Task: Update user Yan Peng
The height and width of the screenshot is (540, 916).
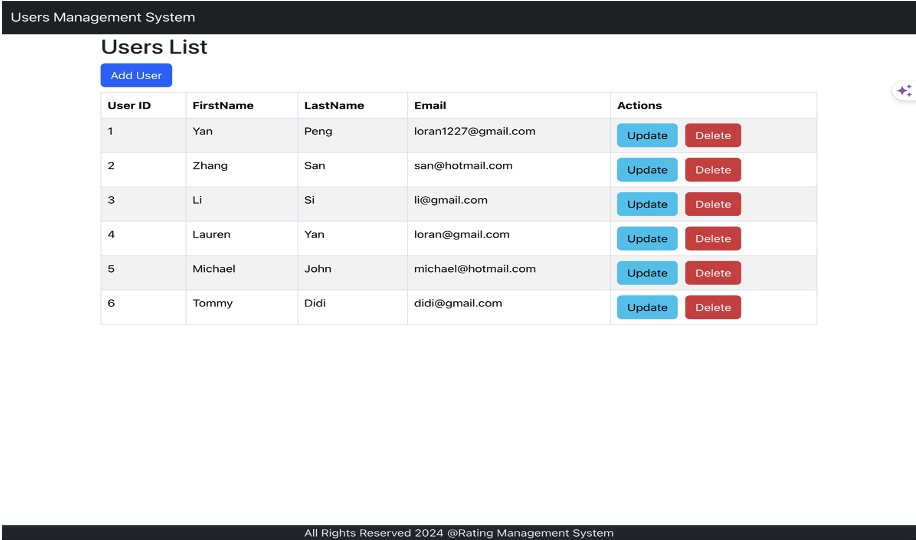Action: click(x=647, y=136)
